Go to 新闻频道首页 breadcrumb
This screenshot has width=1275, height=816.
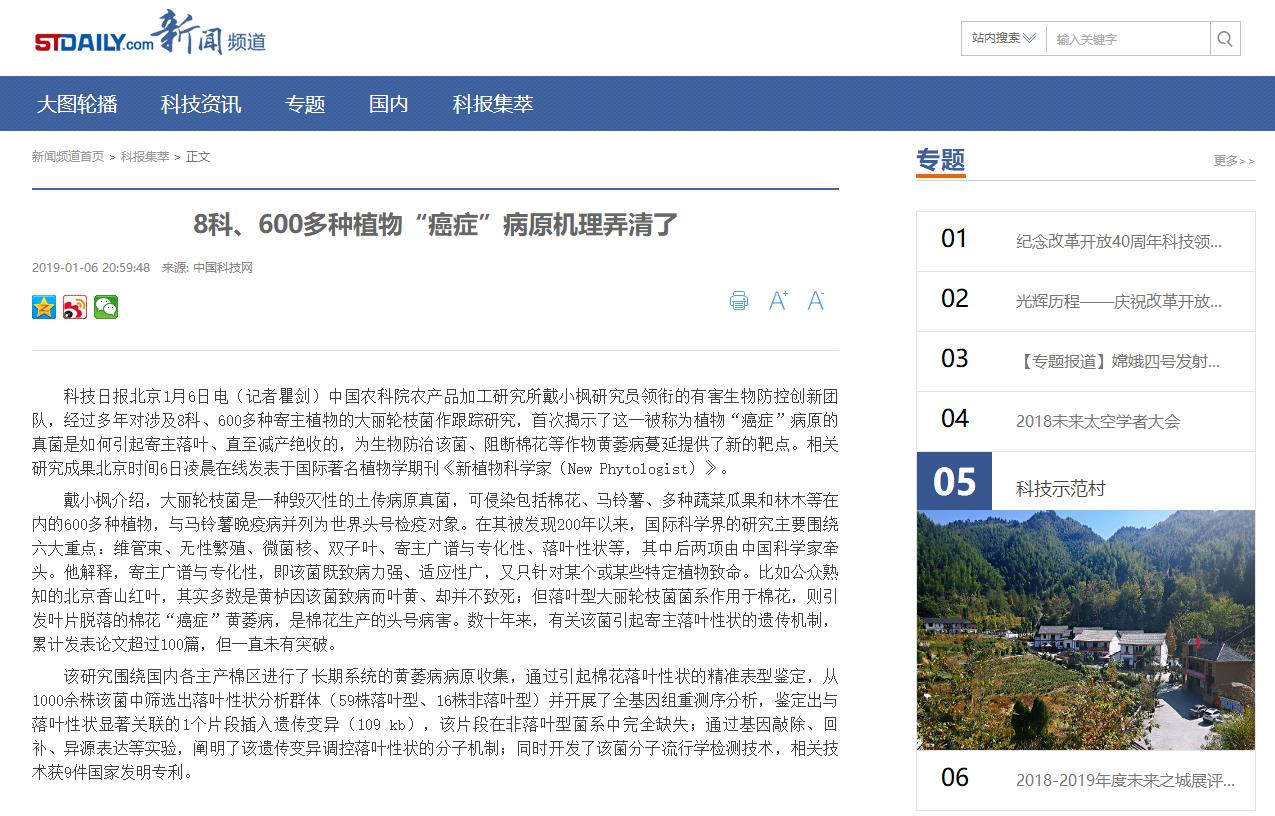68,157
